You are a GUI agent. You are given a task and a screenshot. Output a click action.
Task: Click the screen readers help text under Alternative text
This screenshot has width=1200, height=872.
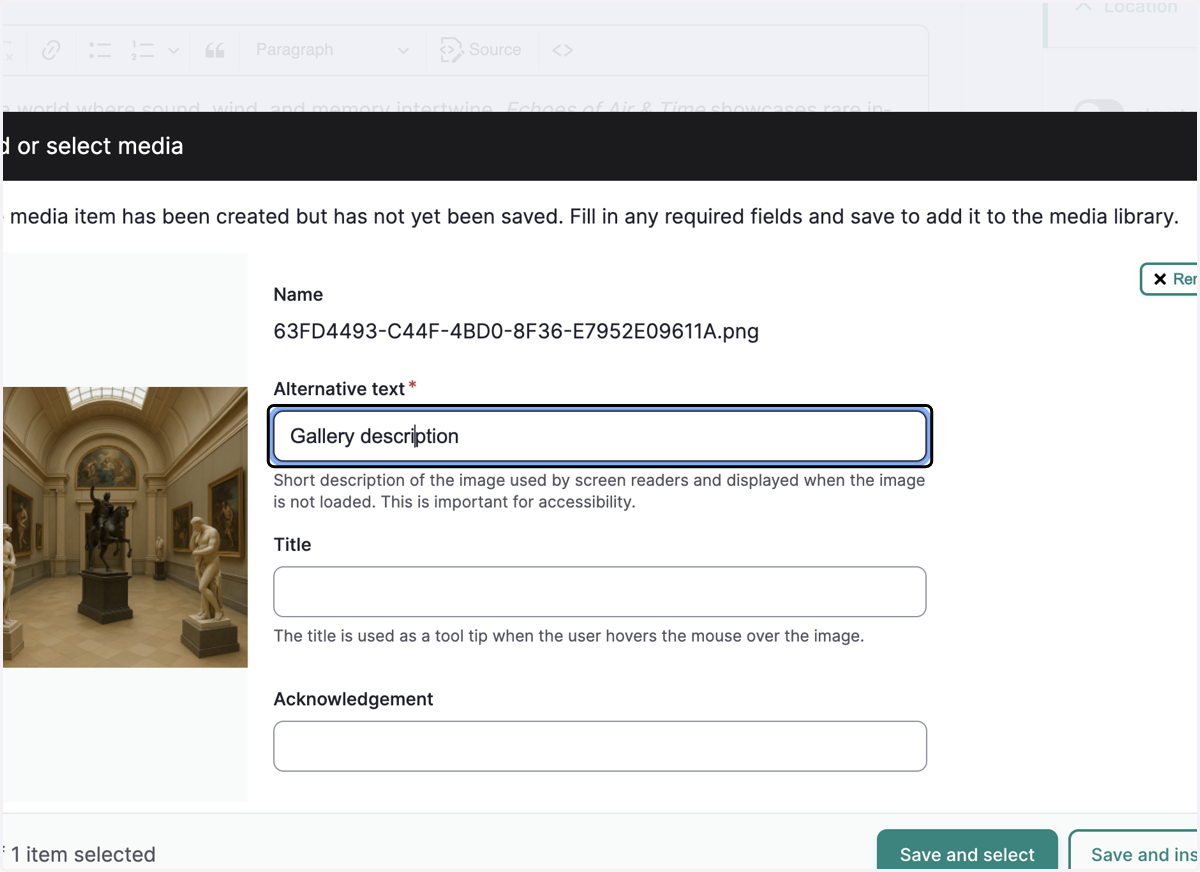[600, 491]
